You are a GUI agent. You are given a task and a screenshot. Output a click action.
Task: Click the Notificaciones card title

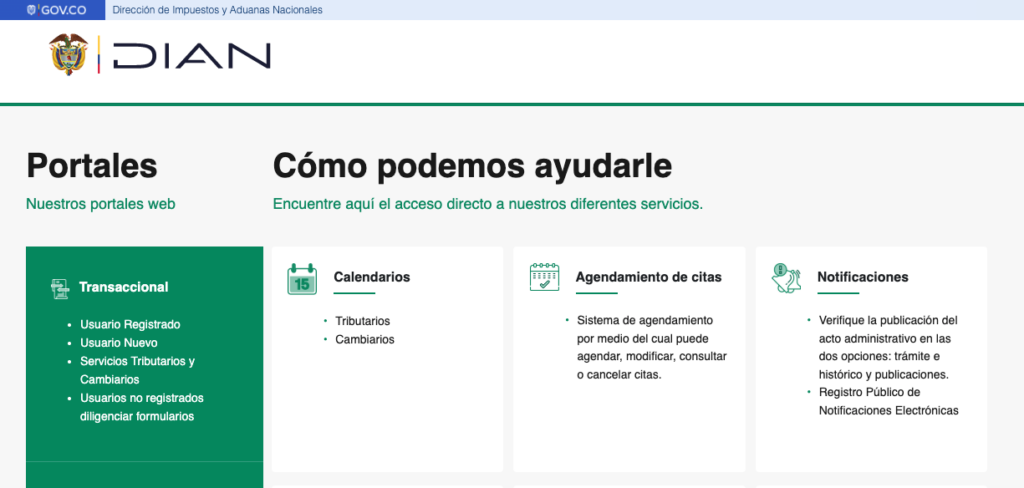[863, 277]
